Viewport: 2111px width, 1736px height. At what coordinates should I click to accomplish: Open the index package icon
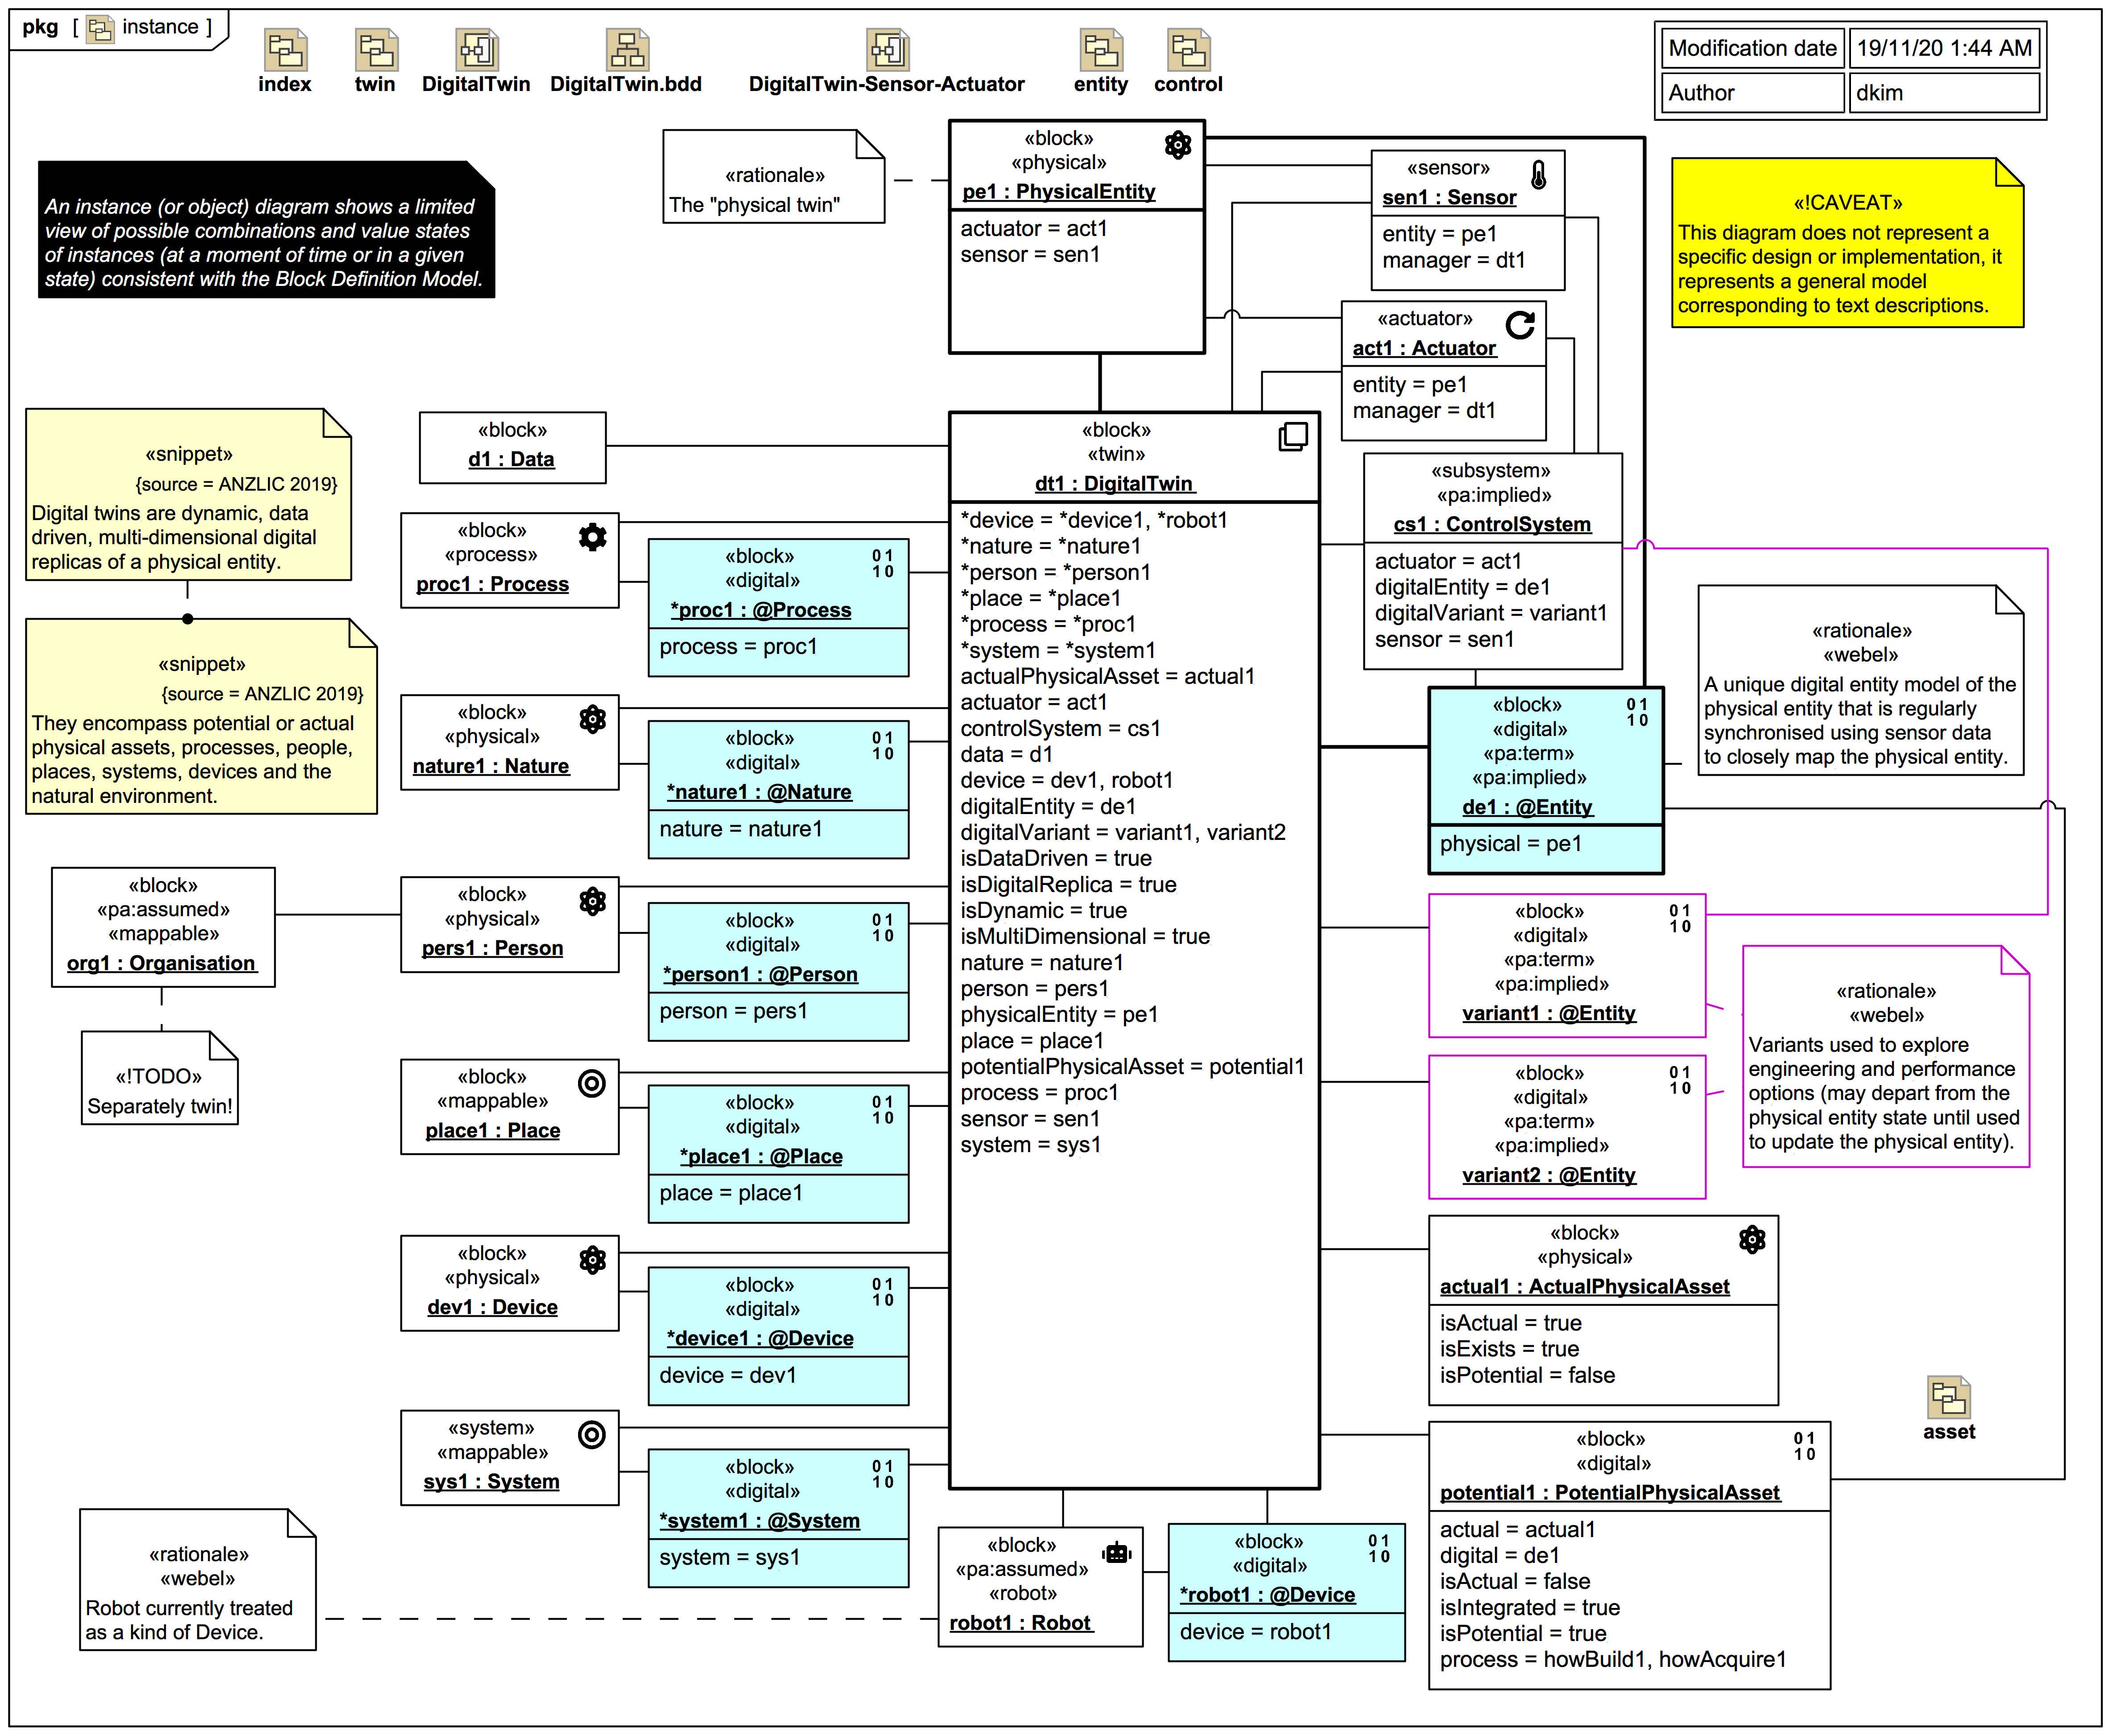(x=285, y=50)
